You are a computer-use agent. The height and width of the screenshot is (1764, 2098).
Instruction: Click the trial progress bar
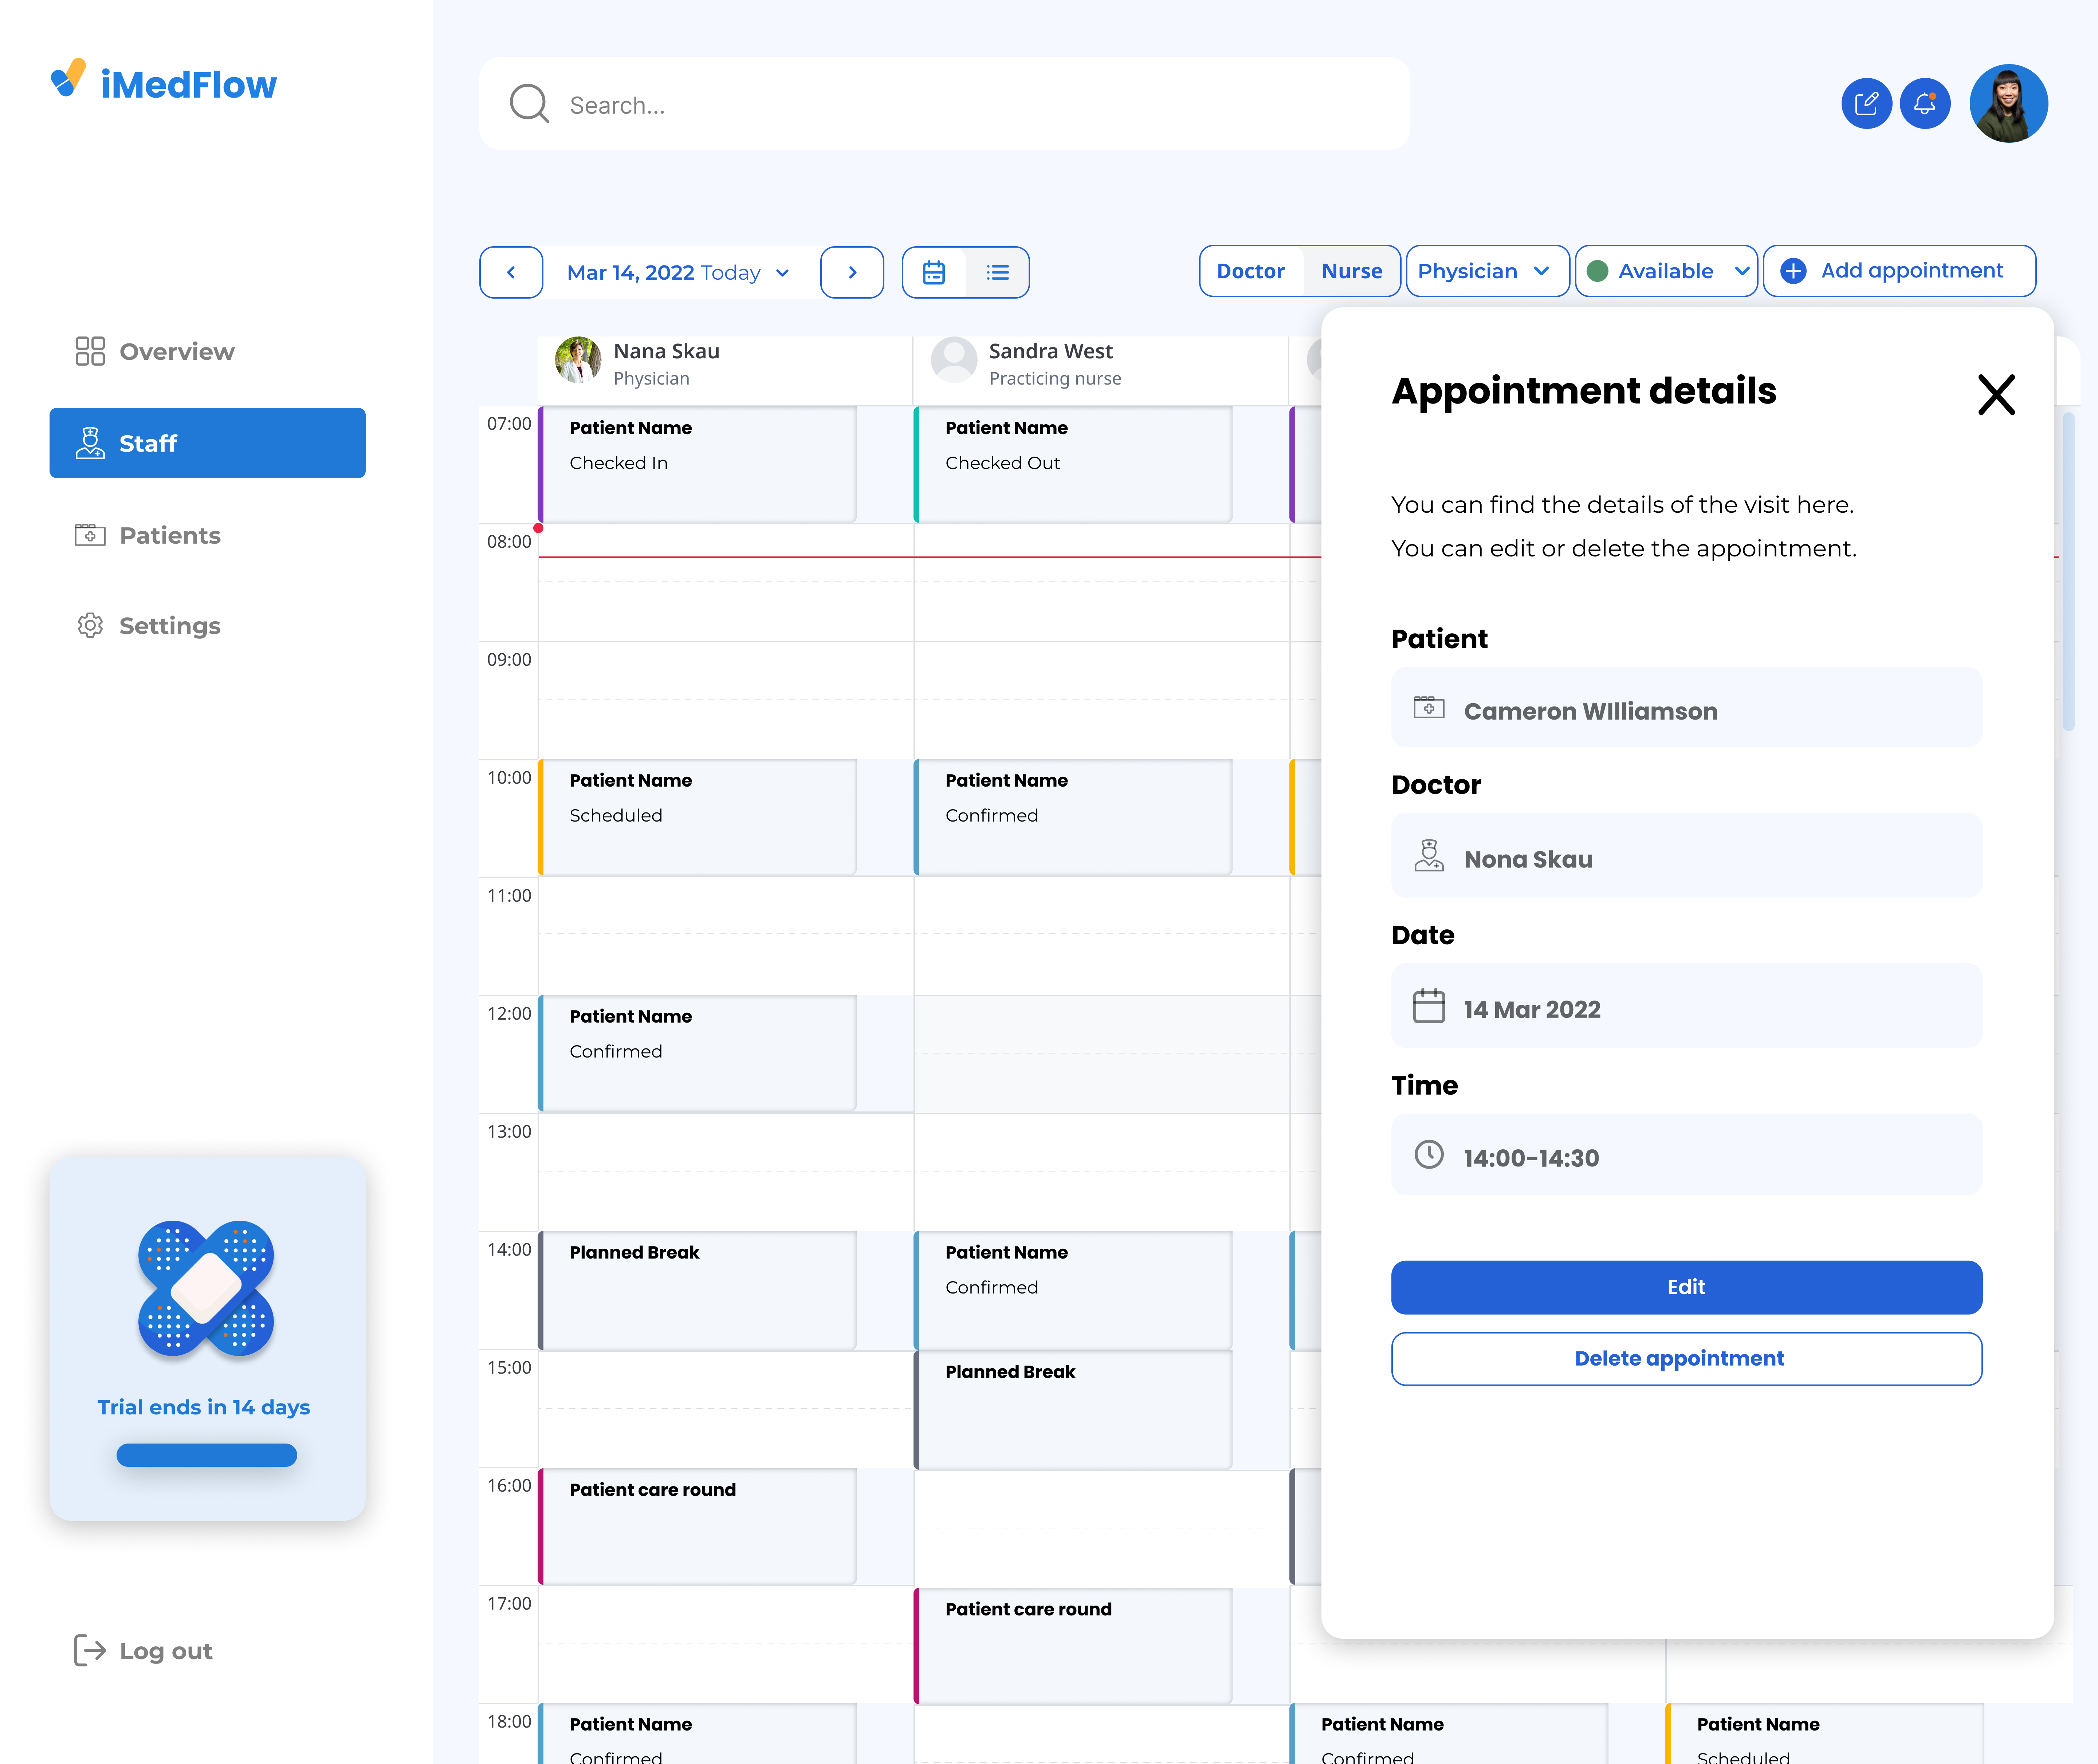(x=207, y=1455)
